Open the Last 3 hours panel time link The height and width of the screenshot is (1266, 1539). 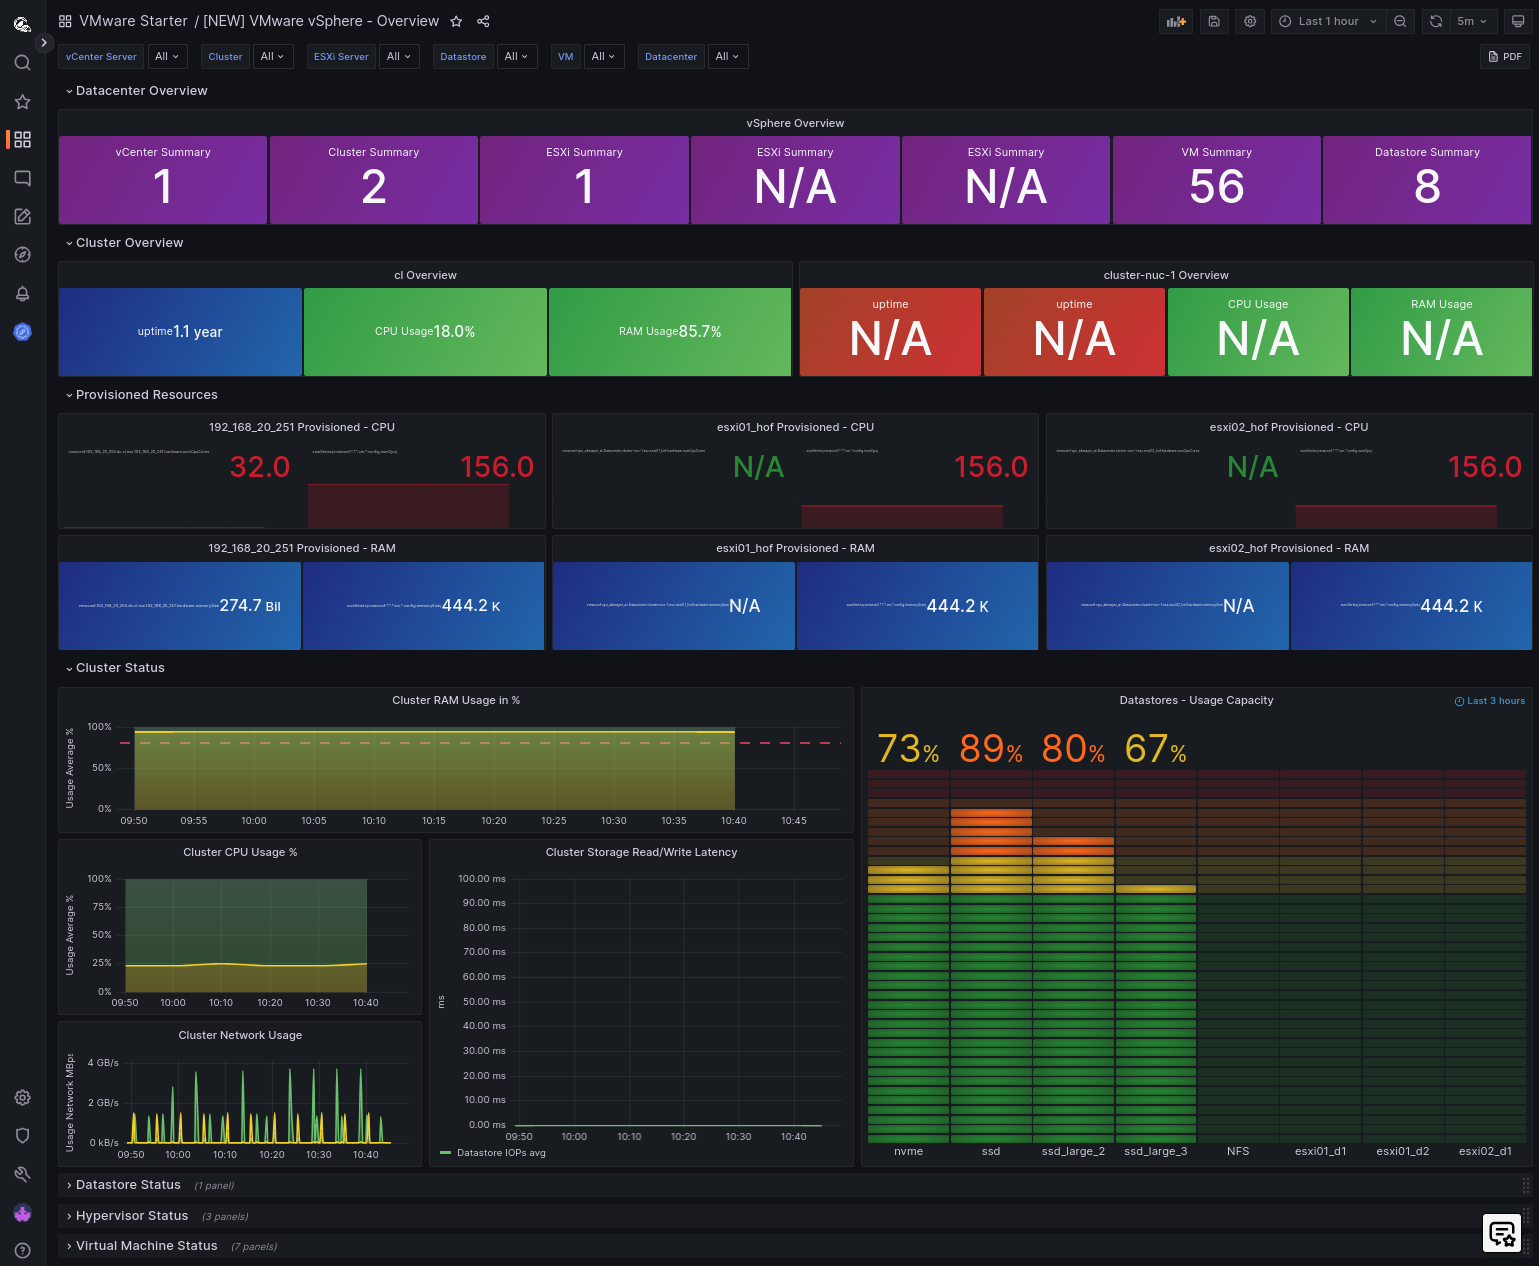1490,701
